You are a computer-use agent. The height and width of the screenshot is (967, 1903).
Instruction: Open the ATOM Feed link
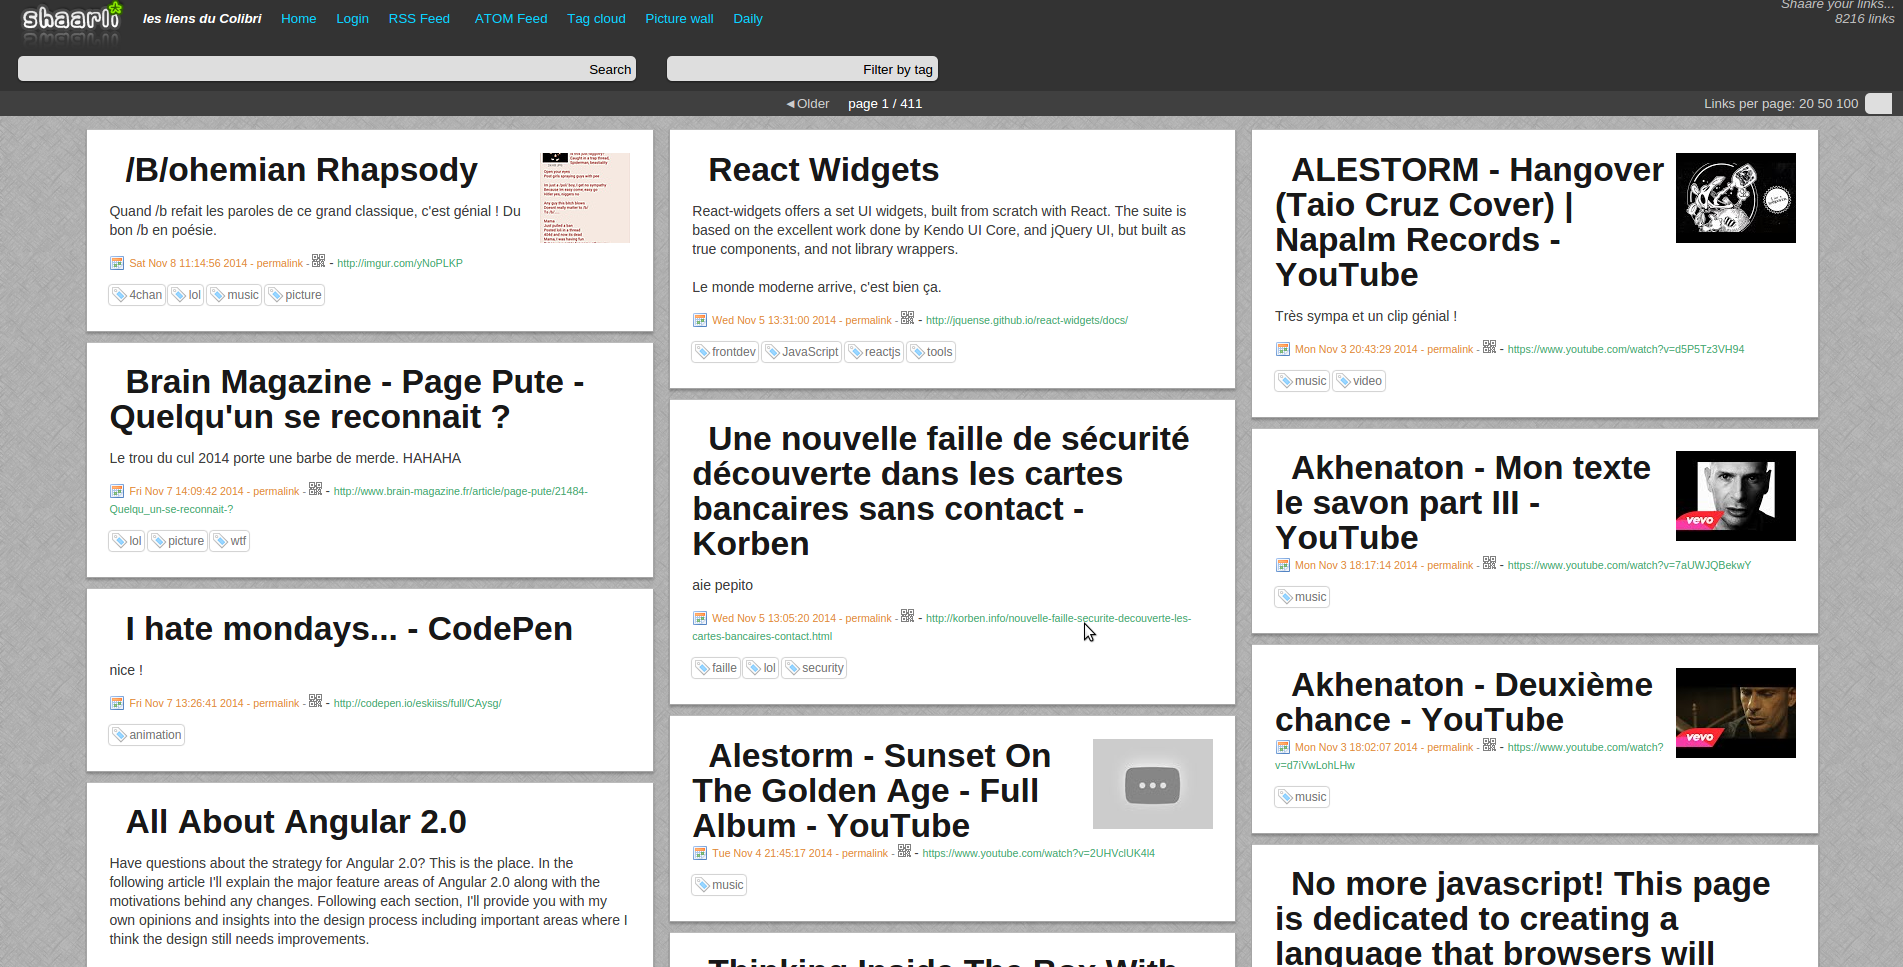click(511, 18)
